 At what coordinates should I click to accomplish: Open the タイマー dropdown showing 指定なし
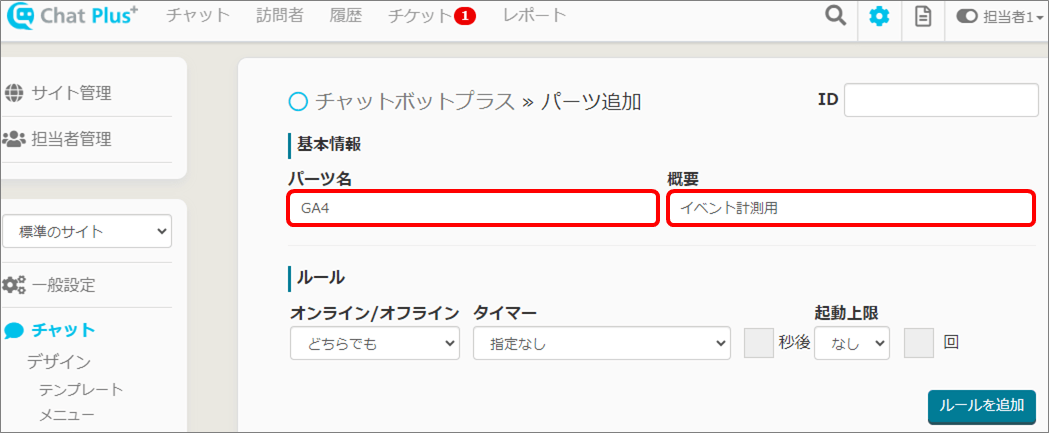click(601, 343)
